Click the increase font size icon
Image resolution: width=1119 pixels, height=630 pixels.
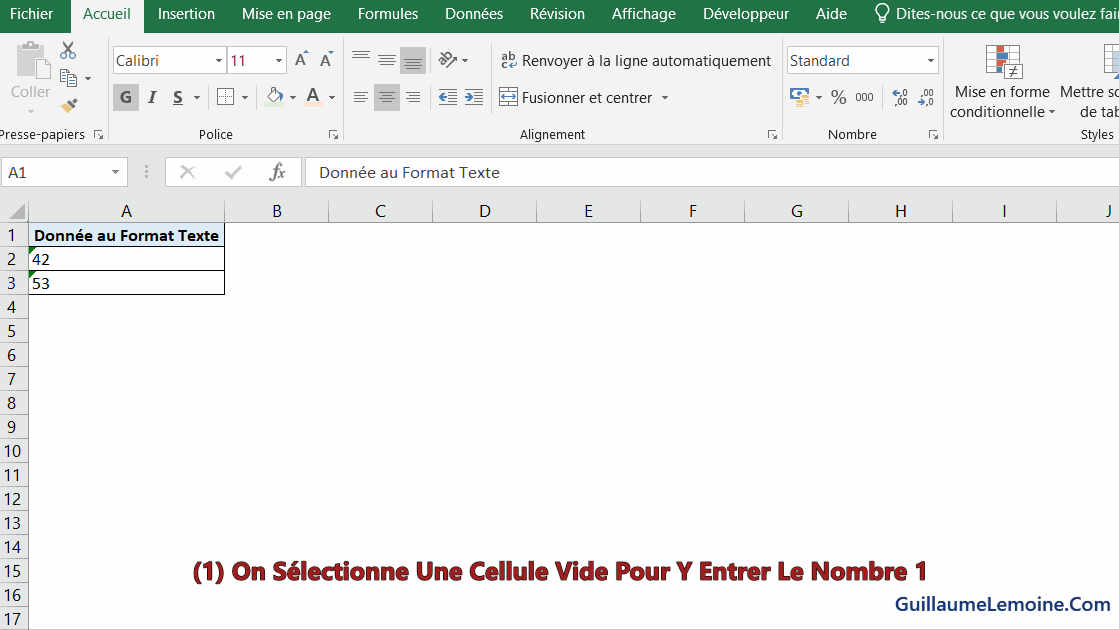[301, 60]
